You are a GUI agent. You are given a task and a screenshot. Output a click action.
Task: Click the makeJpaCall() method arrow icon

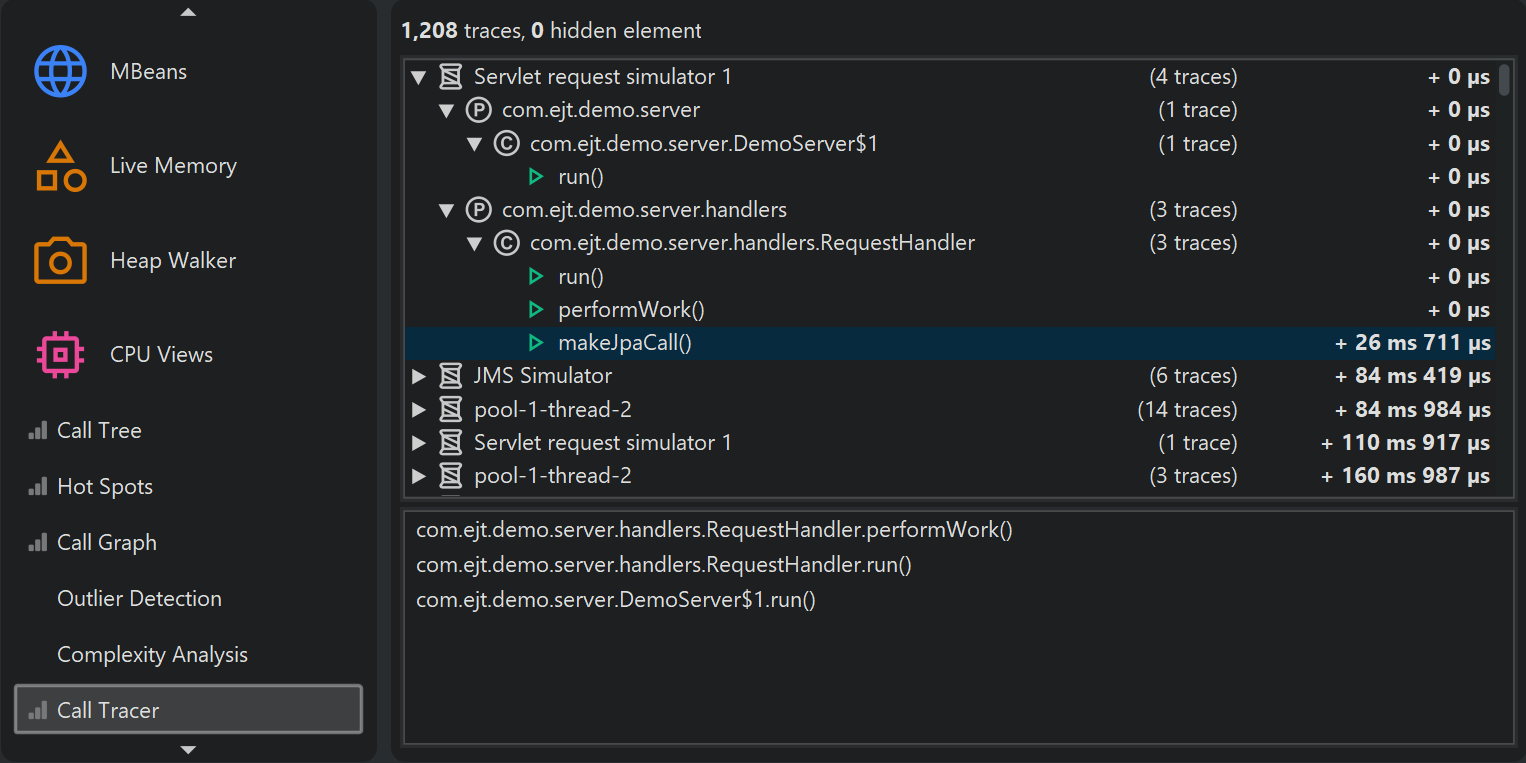[536, 343]
